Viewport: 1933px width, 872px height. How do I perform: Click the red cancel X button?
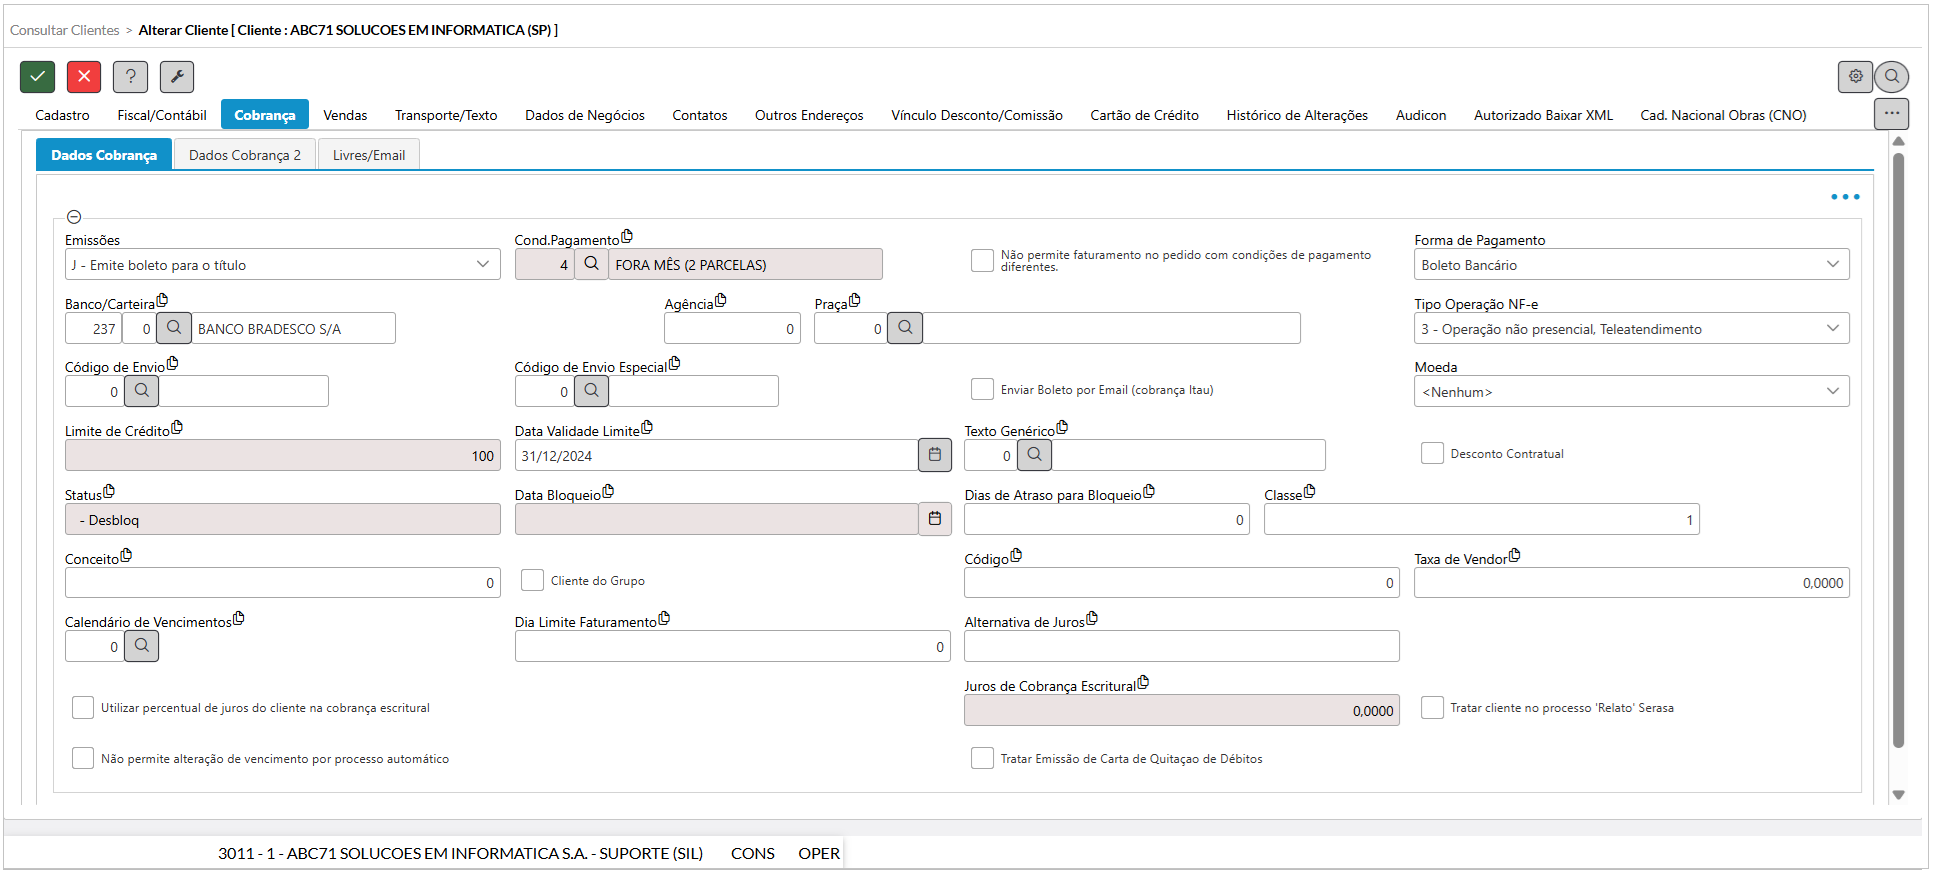pyautogui.click(x=84, y=76)
